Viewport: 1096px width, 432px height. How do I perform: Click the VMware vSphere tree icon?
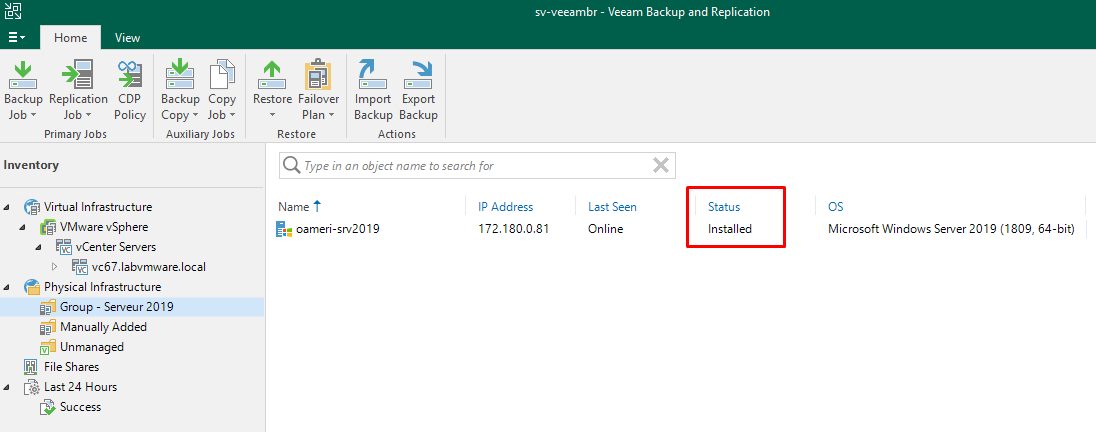point(48,227)
